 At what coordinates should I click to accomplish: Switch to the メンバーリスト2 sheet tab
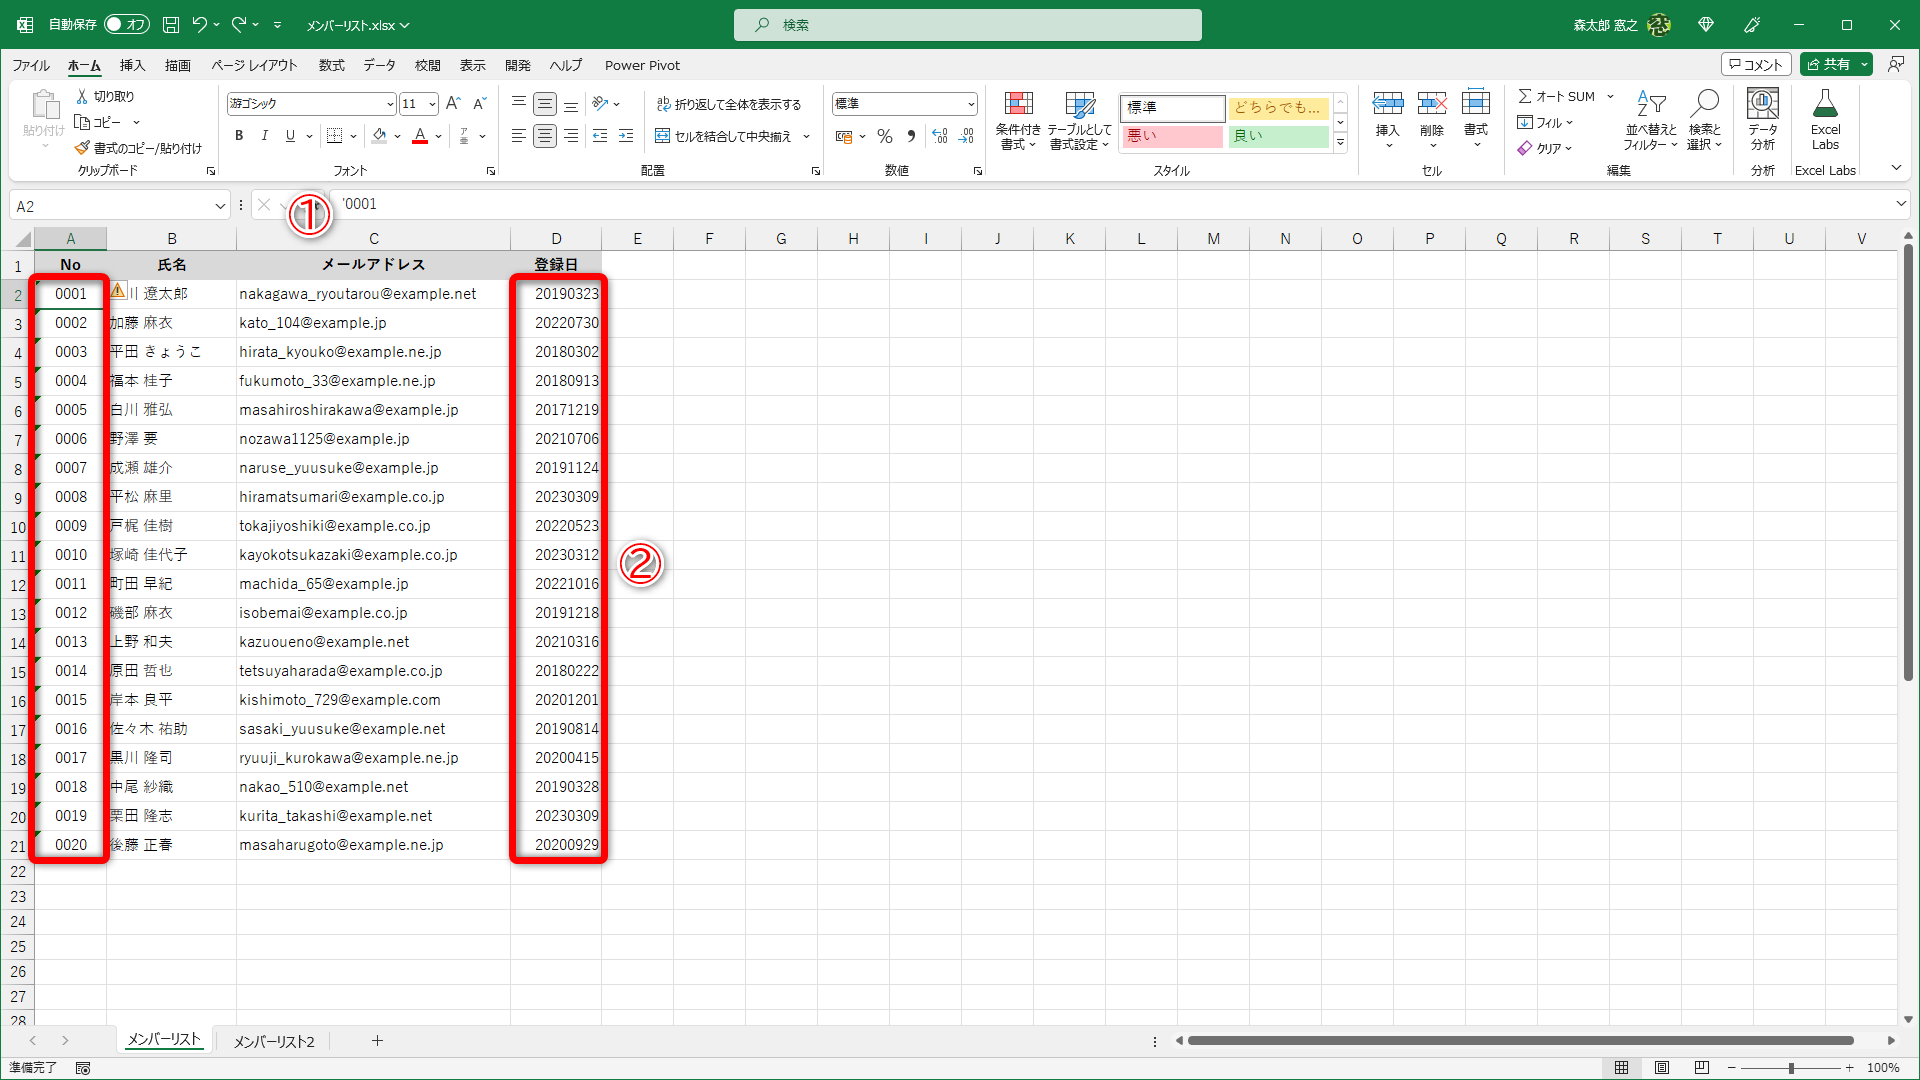274,1041
